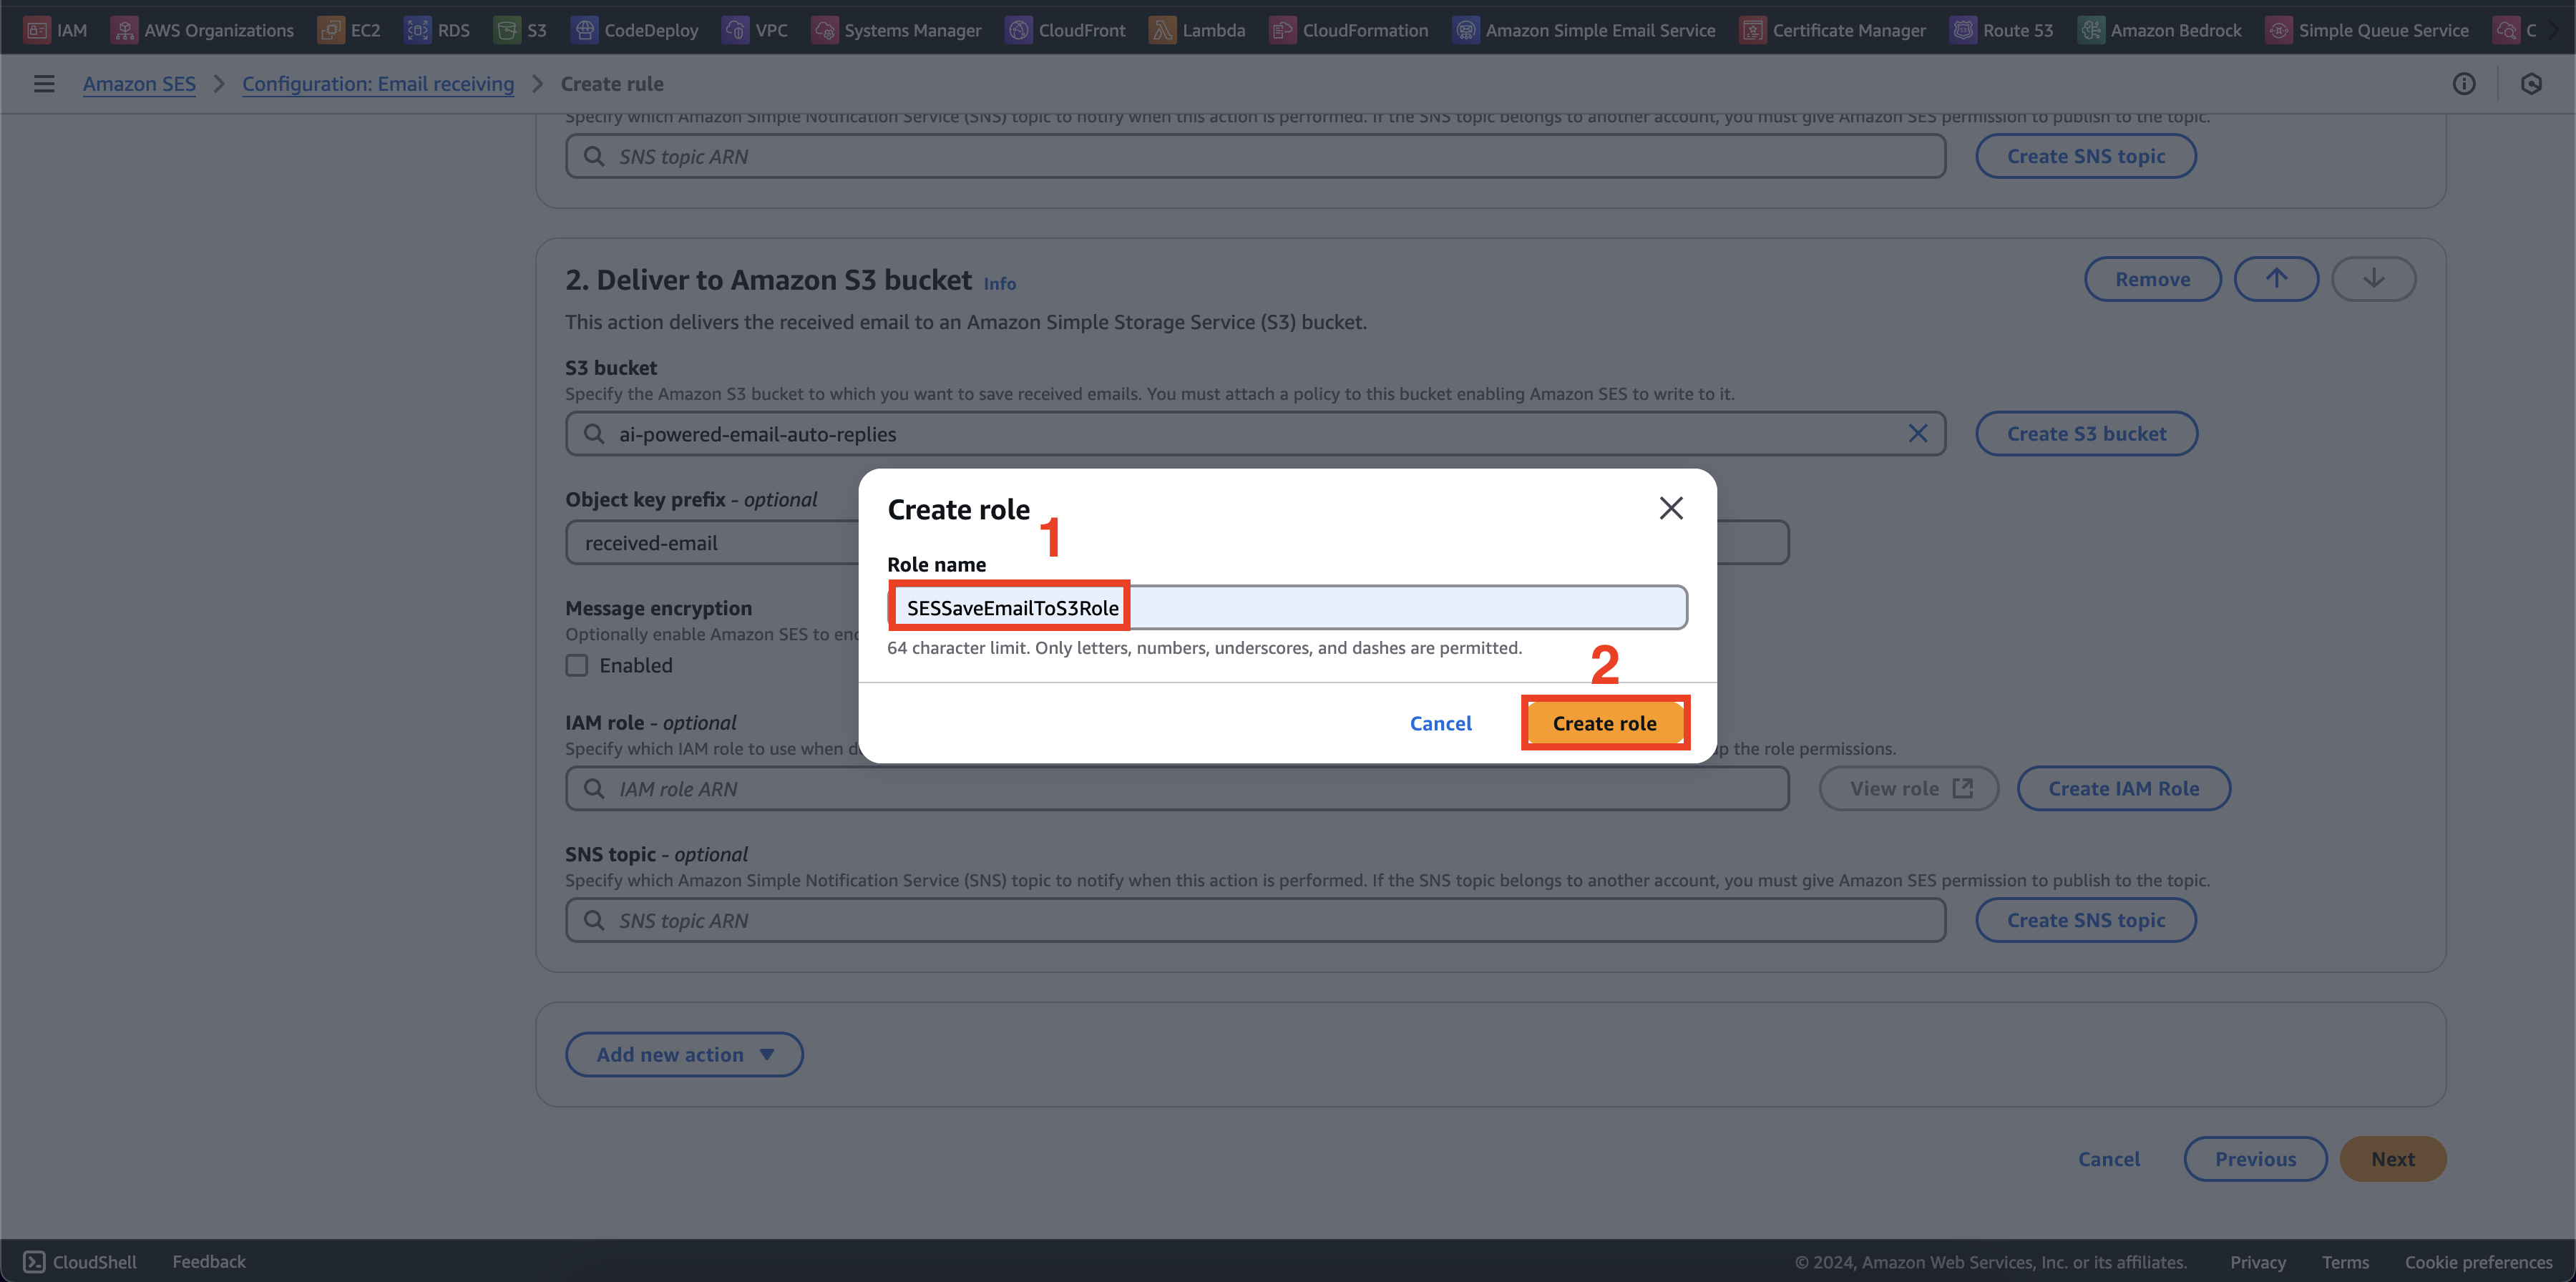This screenshot has height=1282, width=2576.
Task: Cancel the Create role dialog
Action: (x=1440, y=723)
